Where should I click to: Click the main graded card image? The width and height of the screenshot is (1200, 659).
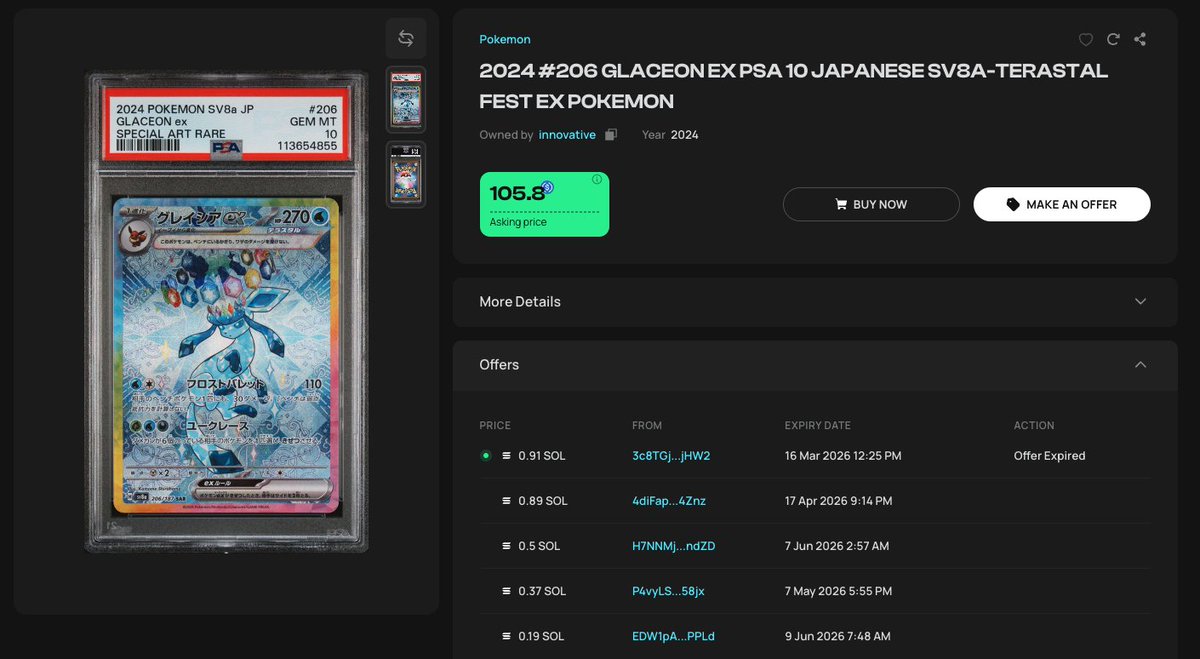tap(226, 311)
